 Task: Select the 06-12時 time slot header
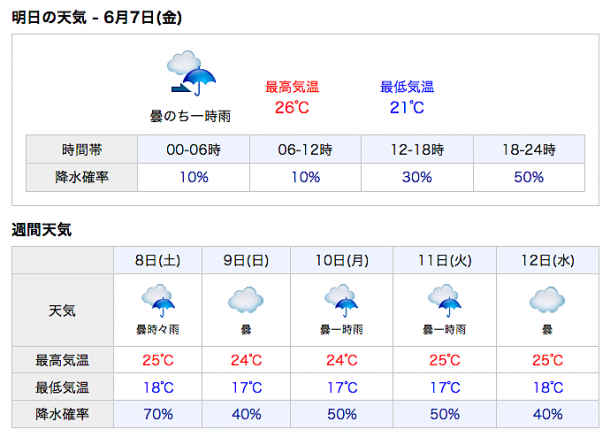(305, 149)
